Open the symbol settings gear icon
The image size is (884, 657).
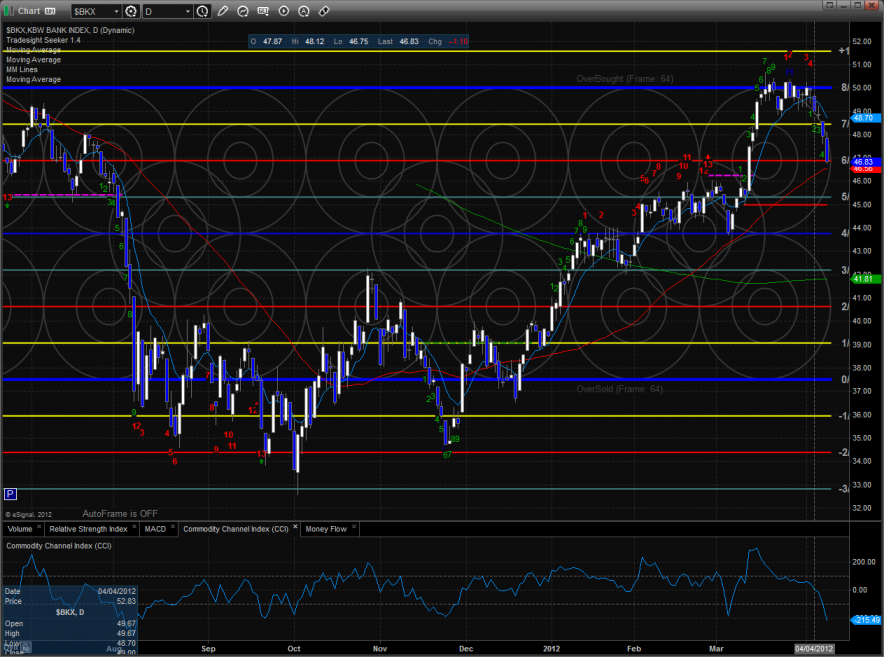pos(131,11)
